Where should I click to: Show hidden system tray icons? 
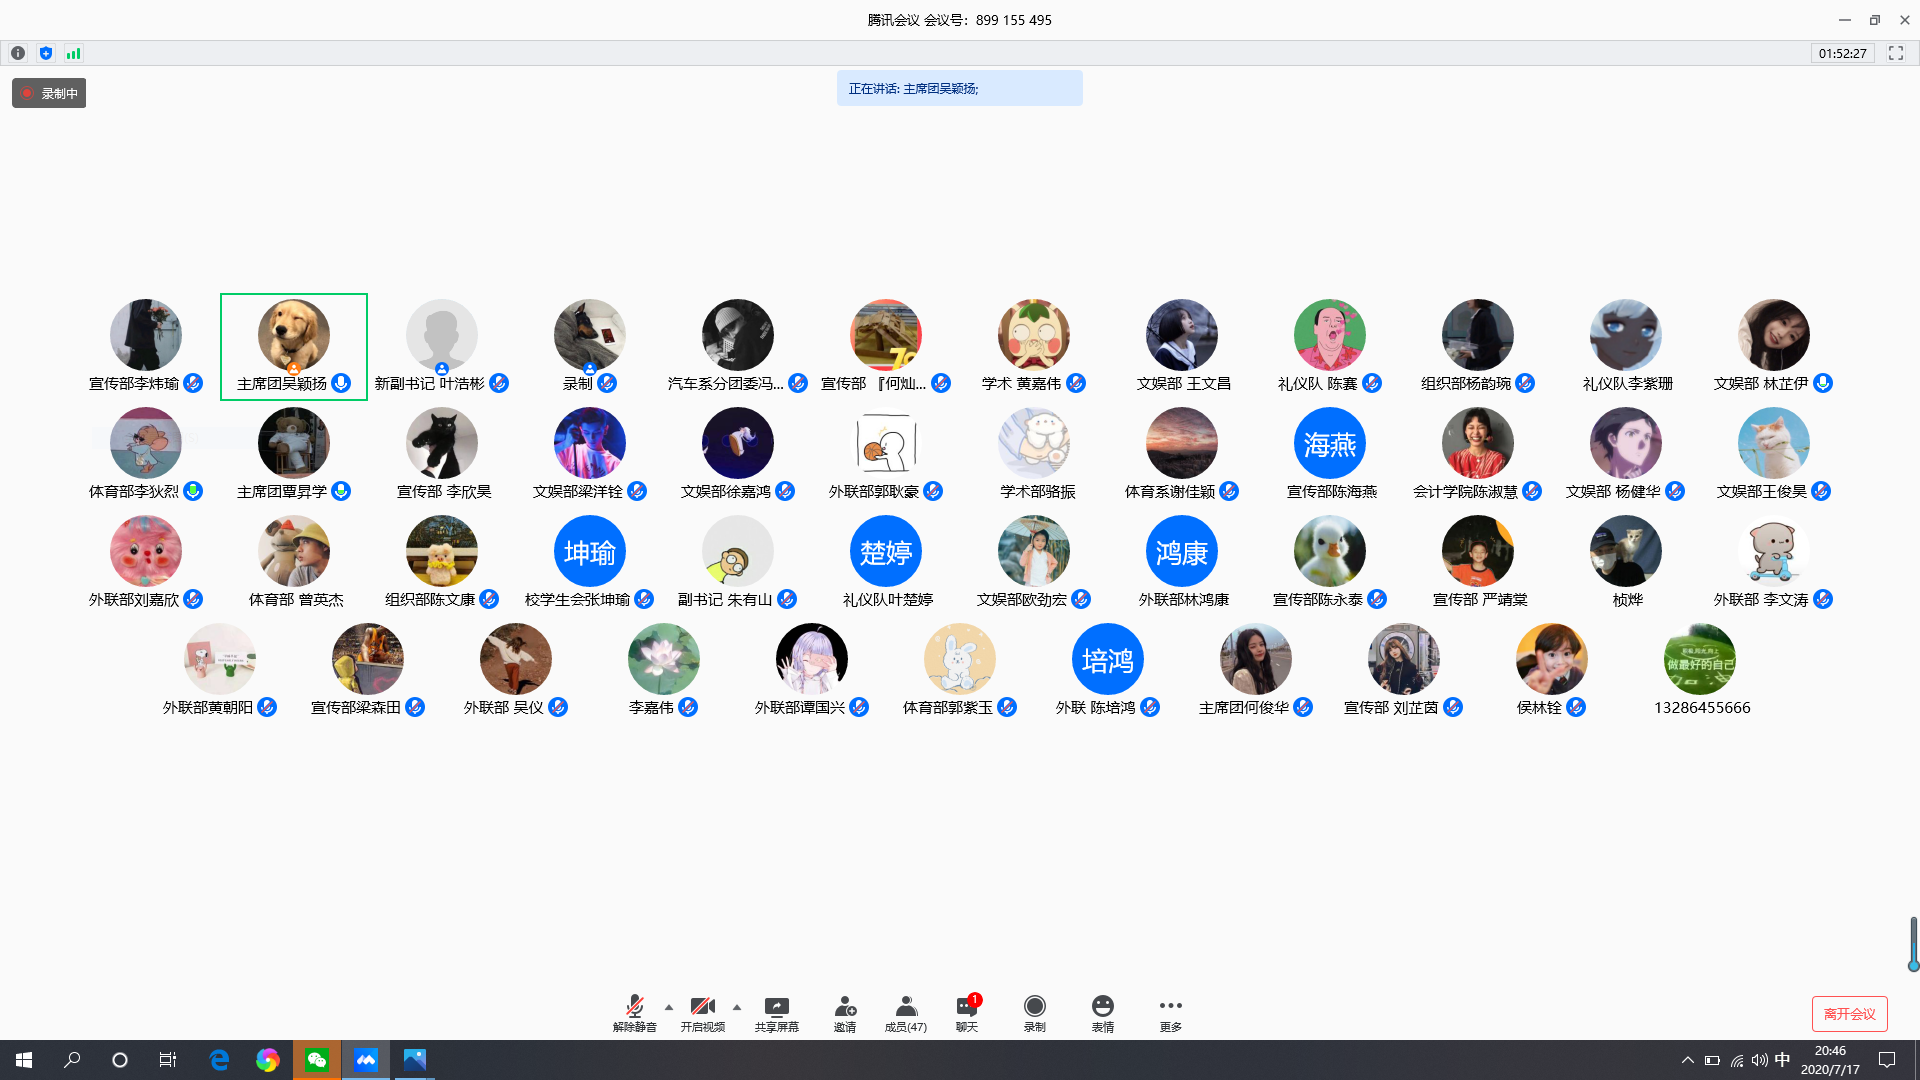click(x=1687, y=1060)
